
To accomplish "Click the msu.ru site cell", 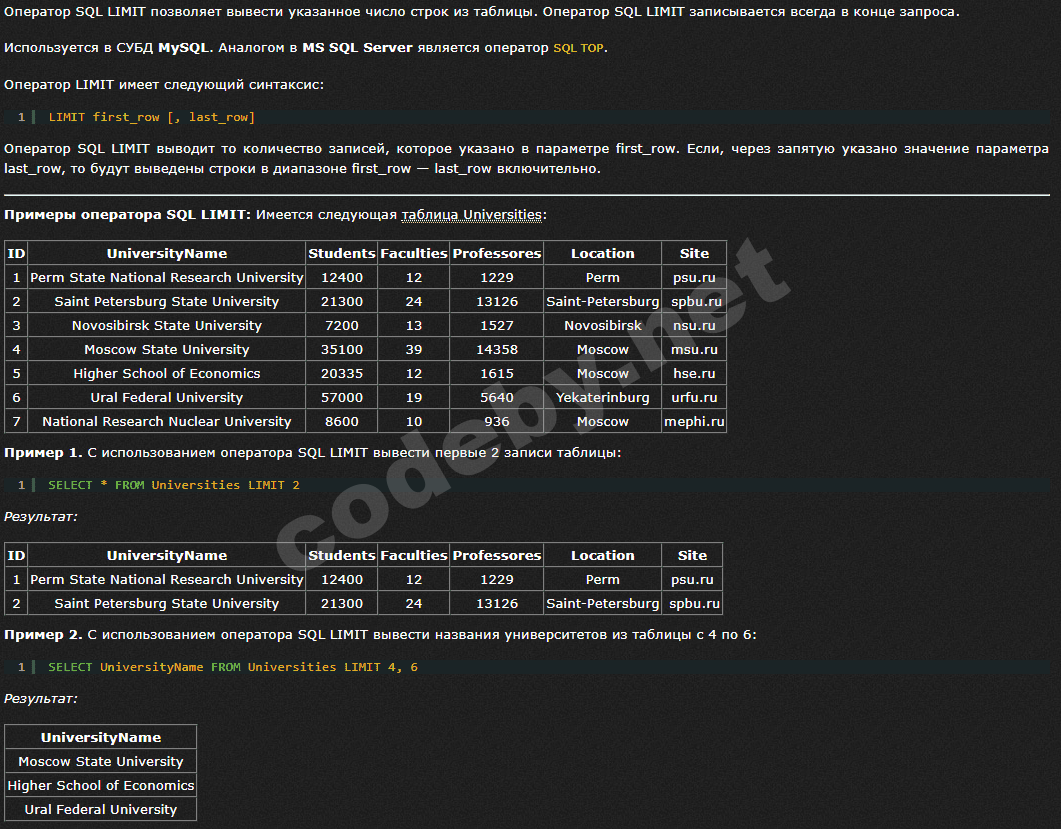I will pos(694,350).
